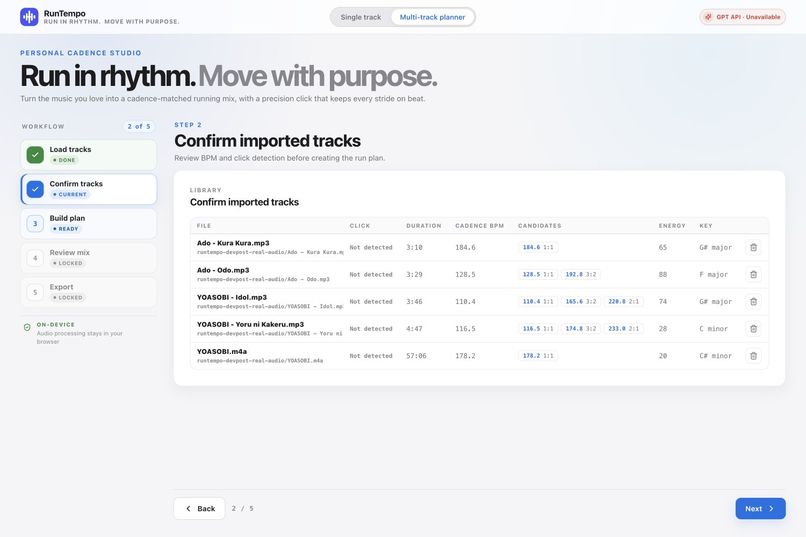Click the Build plan step number 3 icon

(x=35, y=224)
